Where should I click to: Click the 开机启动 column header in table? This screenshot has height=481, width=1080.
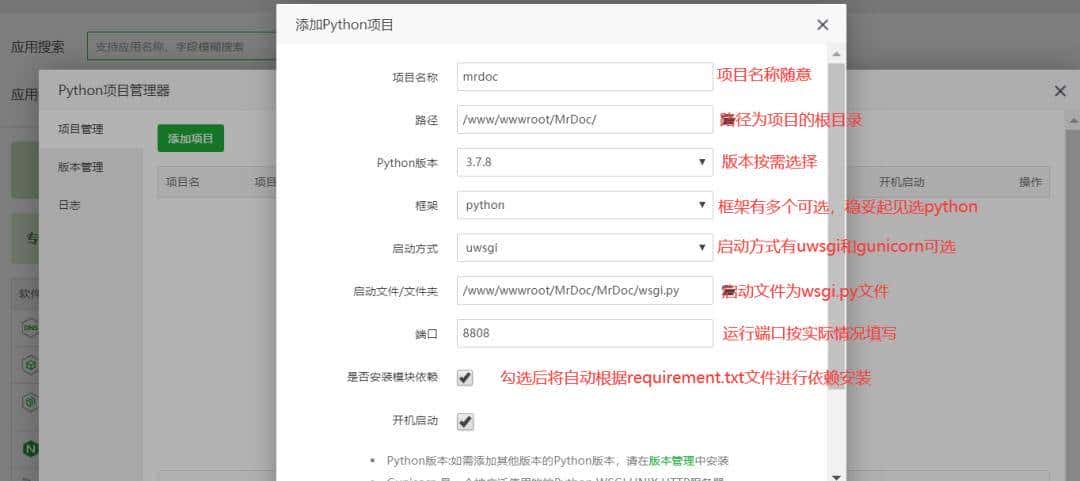(902, 182)
